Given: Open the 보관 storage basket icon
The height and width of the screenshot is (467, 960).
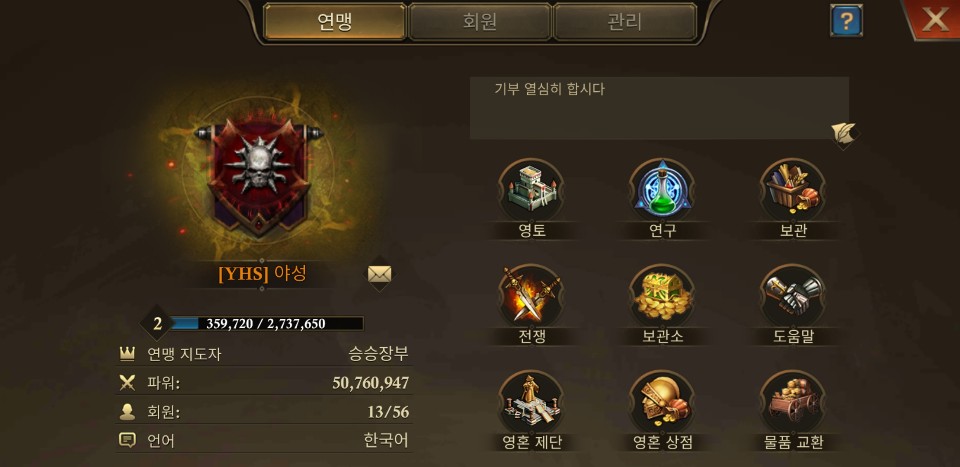Looking at the screenshot, I should click(x=793, y=190).
